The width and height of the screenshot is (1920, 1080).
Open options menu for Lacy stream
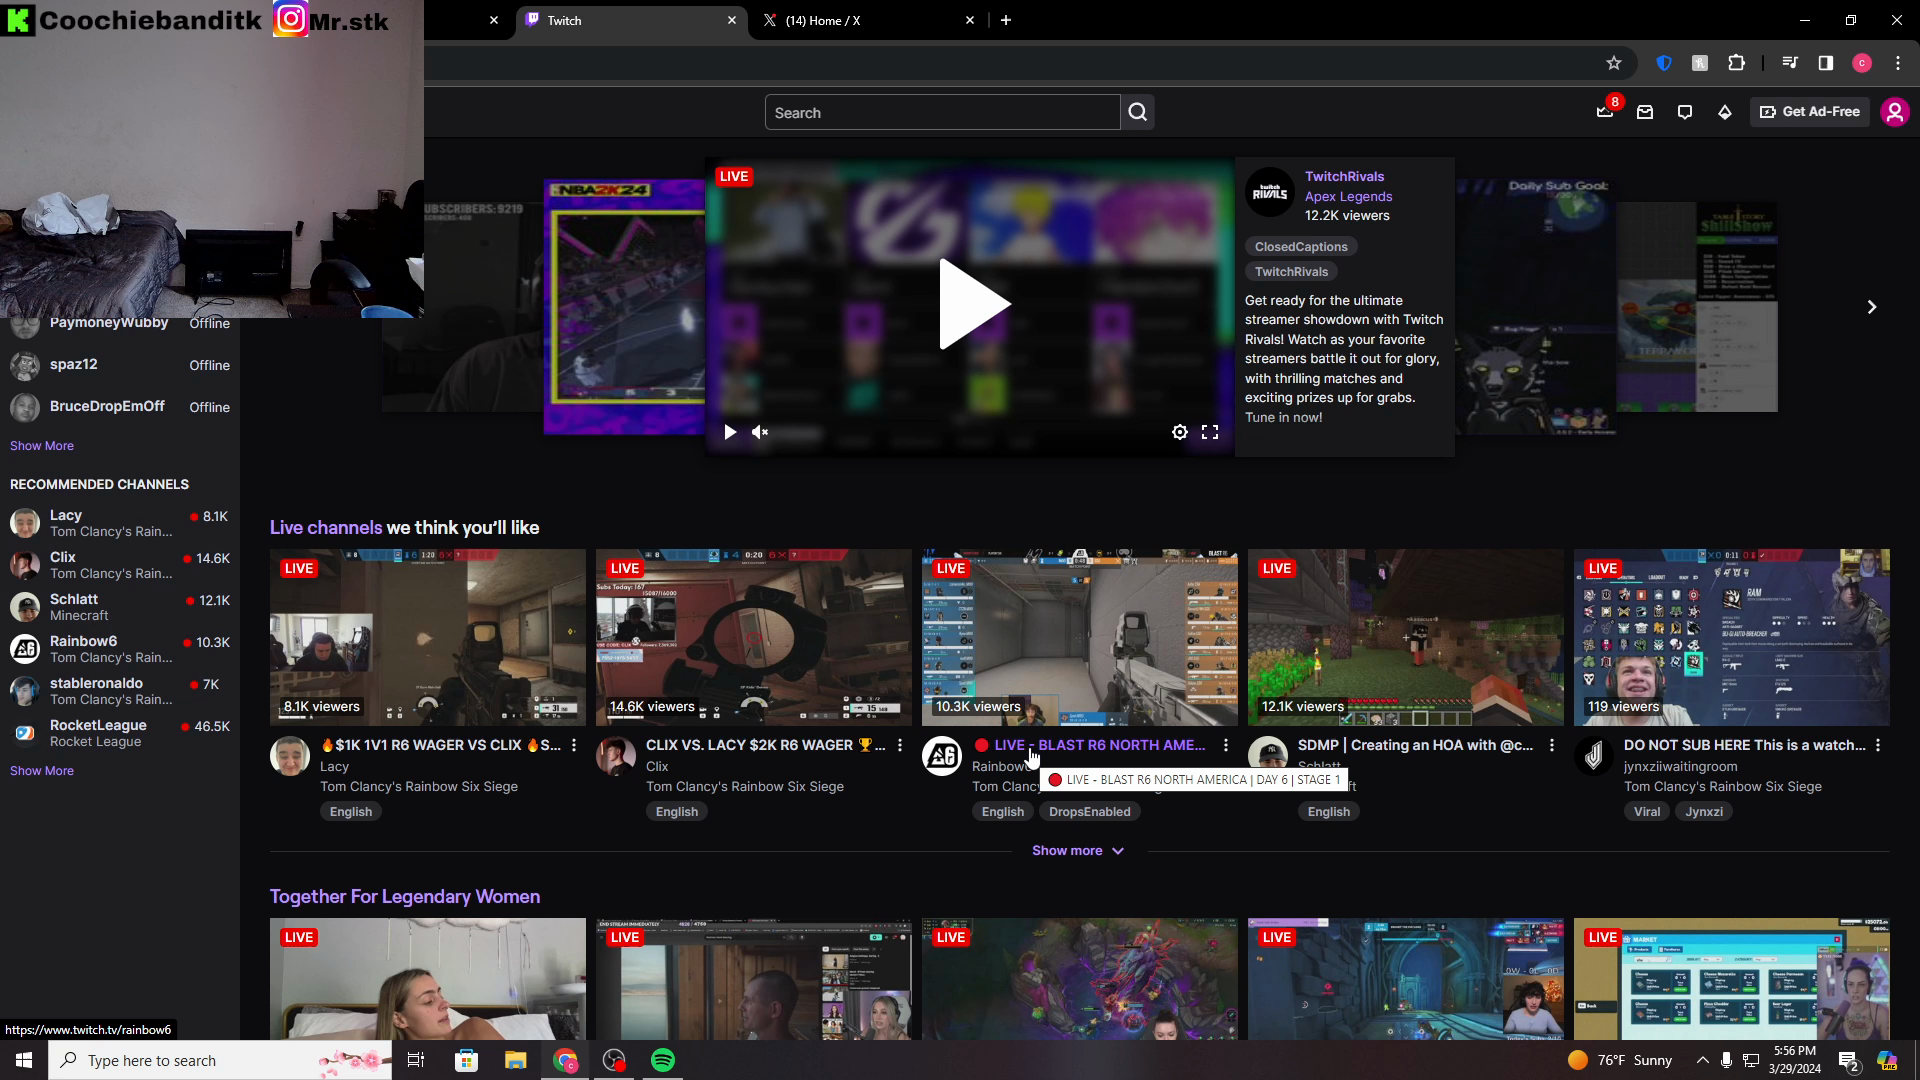coord(574,745)
